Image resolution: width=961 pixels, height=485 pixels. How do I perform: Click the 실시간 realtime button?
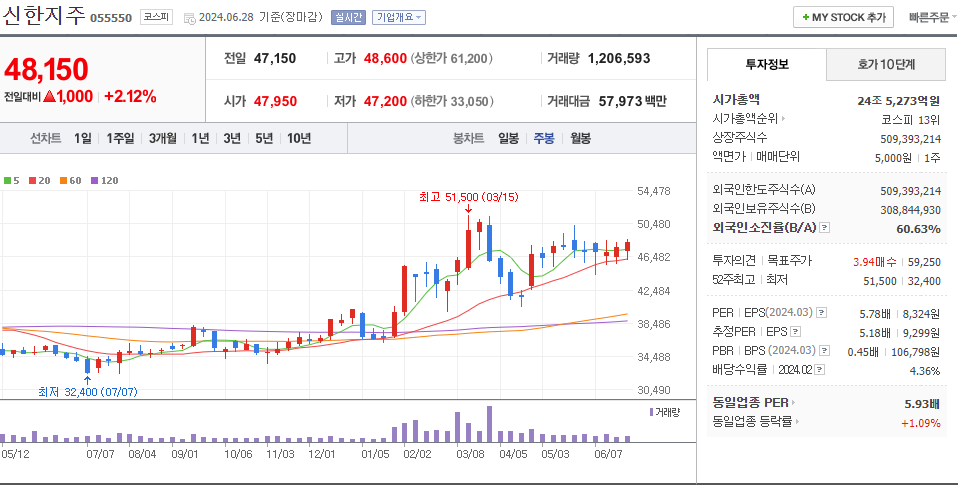coord(348,18)
